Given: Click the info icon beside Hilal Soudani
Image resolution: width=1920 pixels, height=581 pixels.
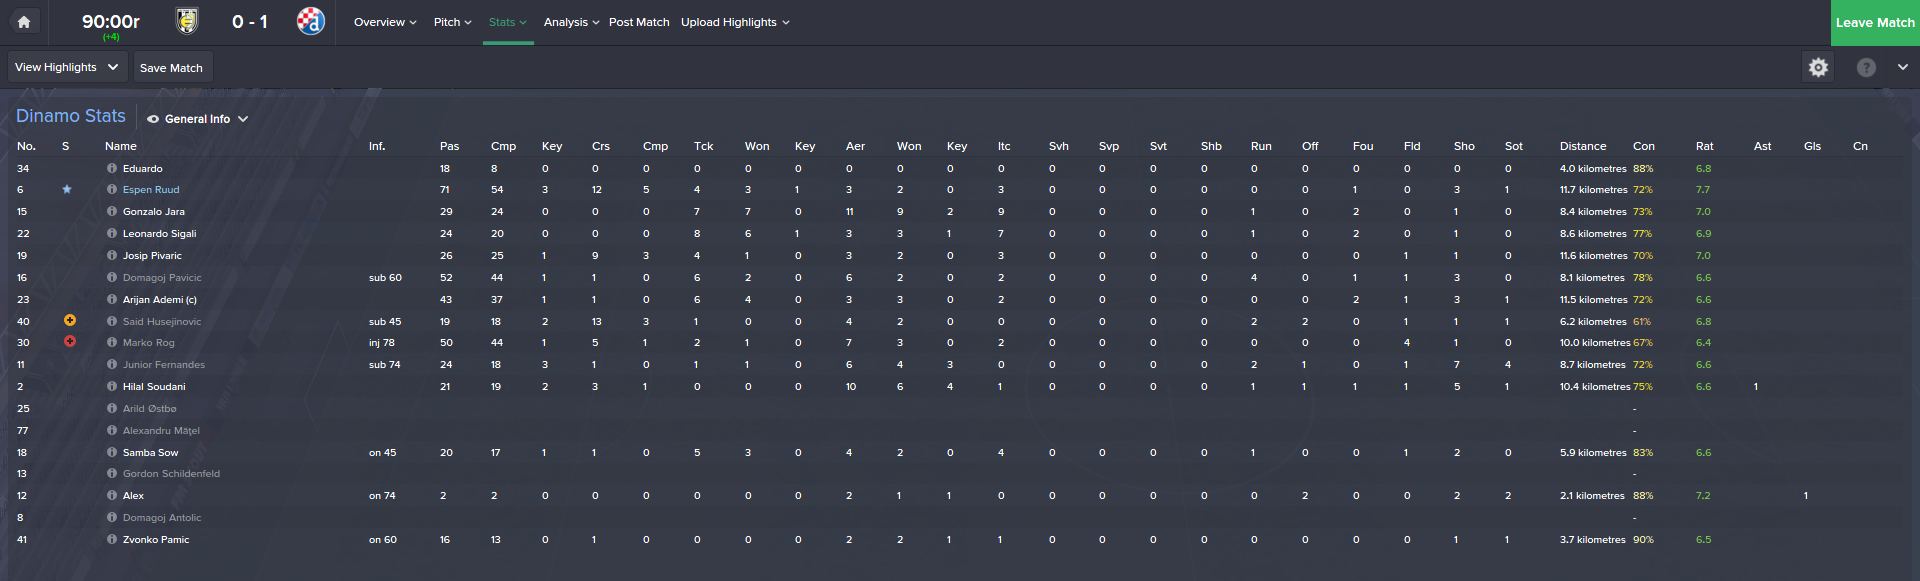Looking at the screenshot, I should pos(112,386).
